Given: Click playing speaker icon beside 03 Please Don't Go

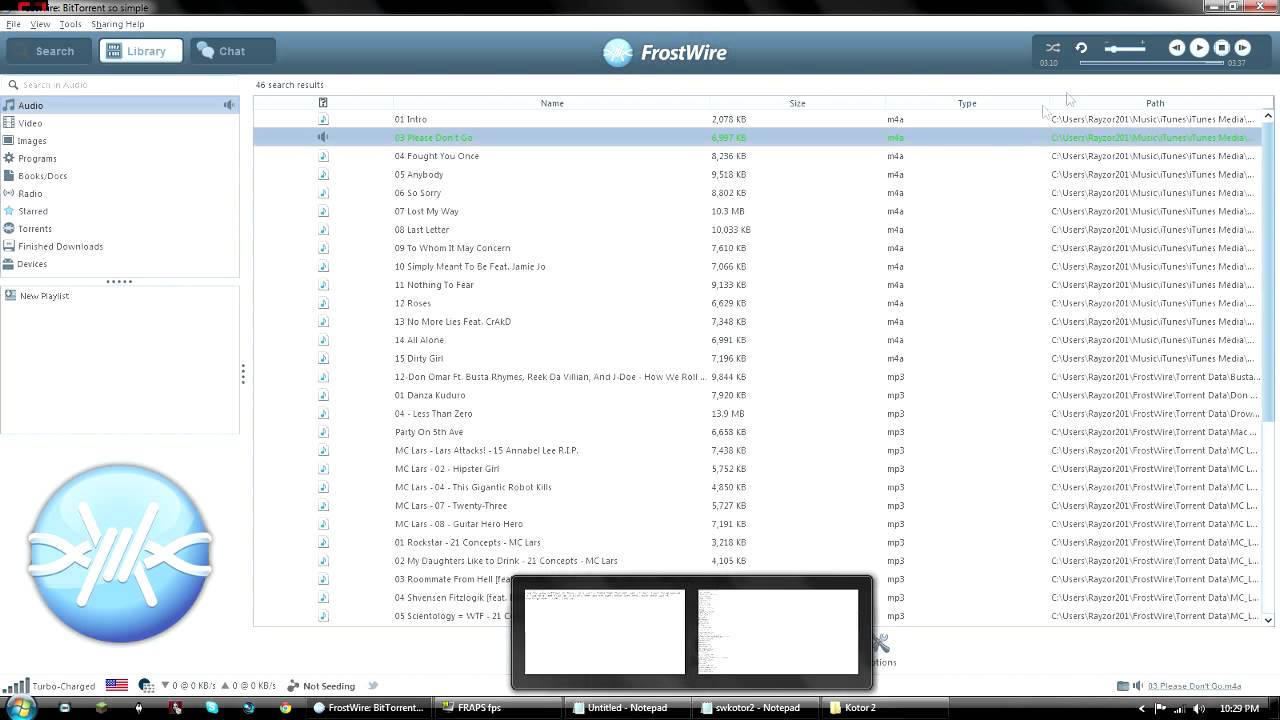Looking at the screenshot, I should click(x=323, y=137).
